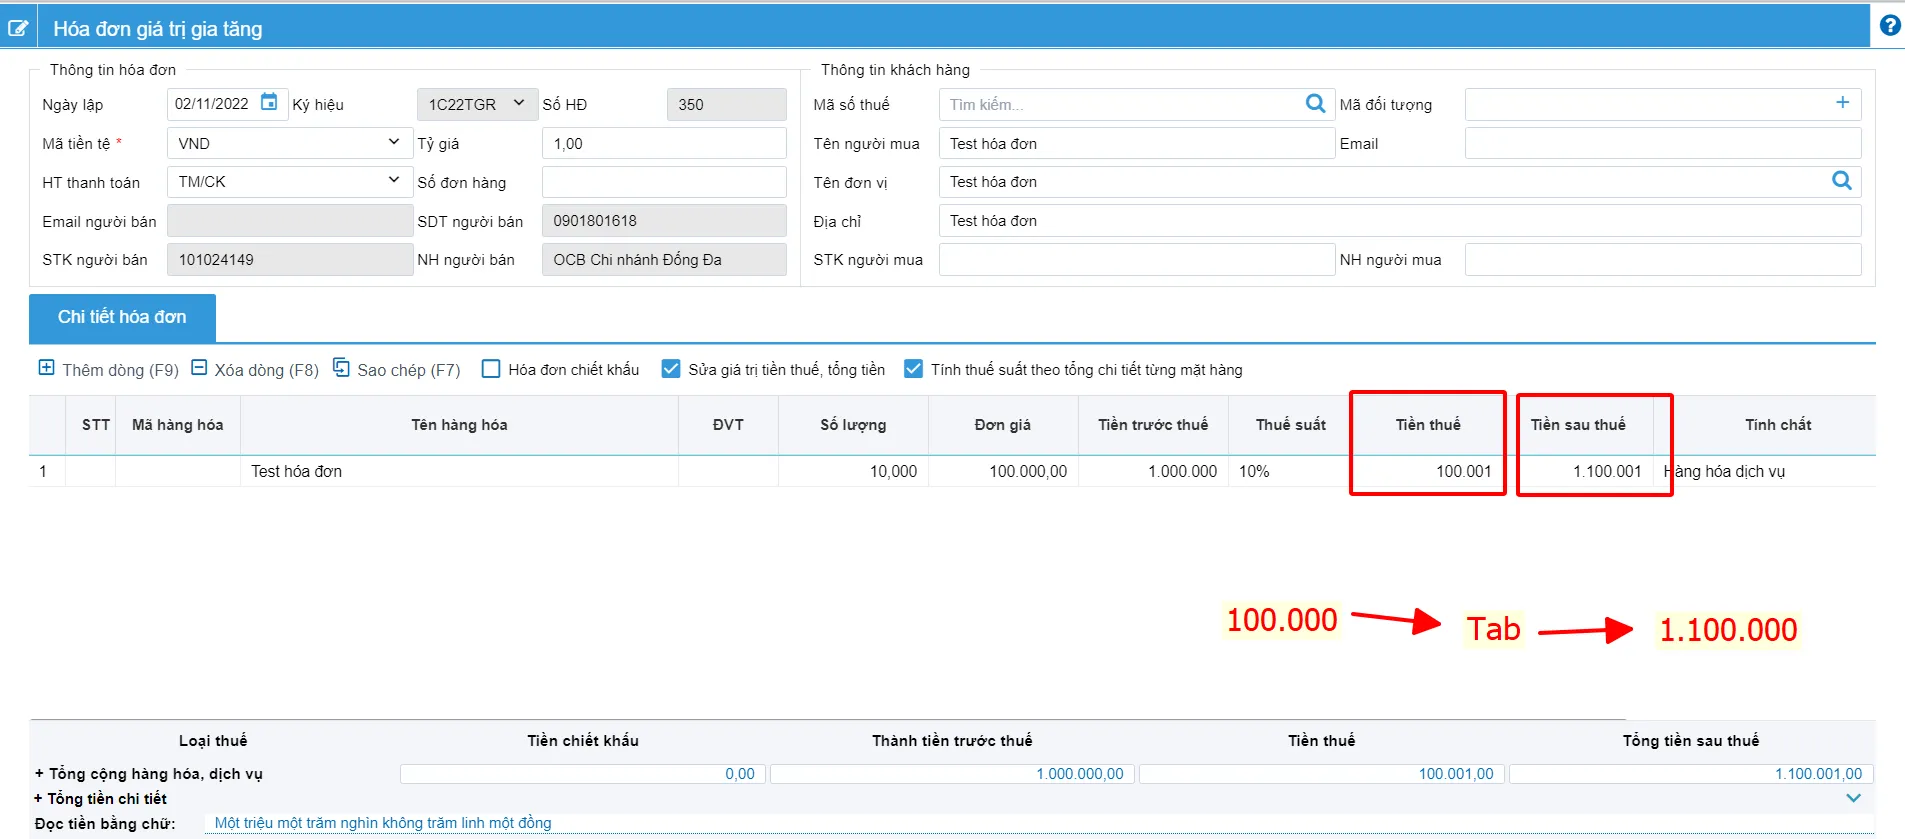This screenshot has height=839, width=1905.
Task: Click the Tỷ giá input field
Action: click(x=664, y=143)
